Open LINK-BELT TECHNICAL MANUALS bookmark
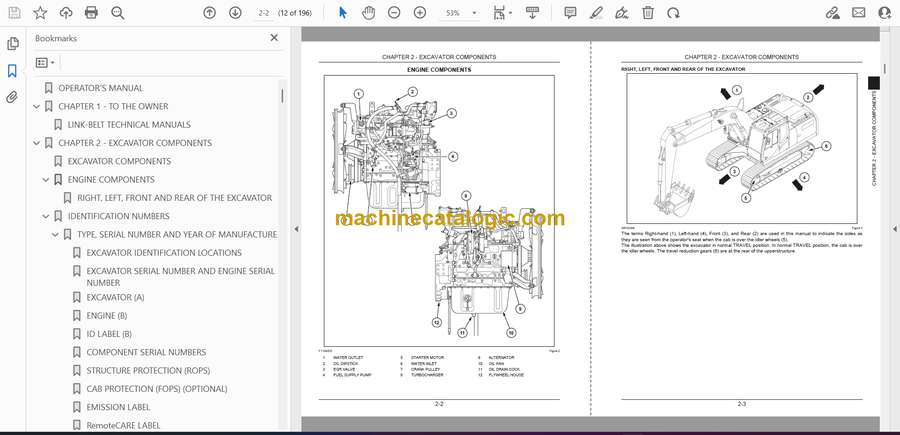This screenshot has height=435, width=900. click(129, 125)
